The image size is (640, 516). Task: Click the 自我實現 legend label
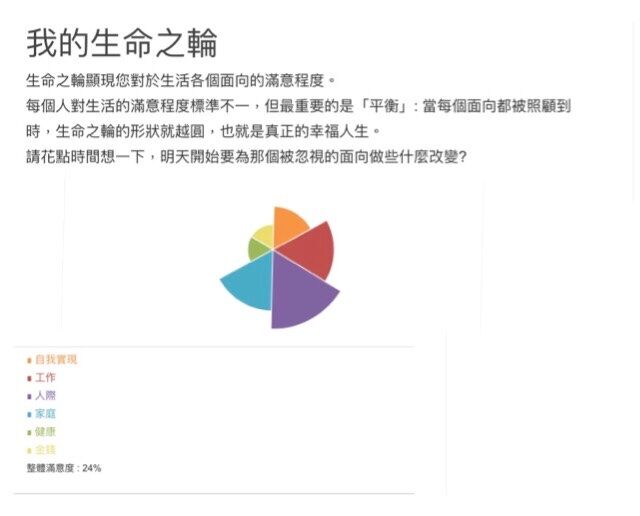[56, 360]
